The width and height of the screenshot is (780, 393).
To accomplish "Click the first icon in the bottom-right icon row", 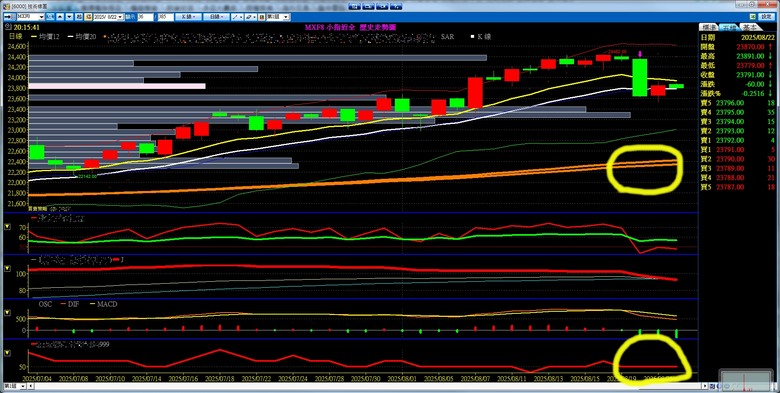I will (712, 387).
